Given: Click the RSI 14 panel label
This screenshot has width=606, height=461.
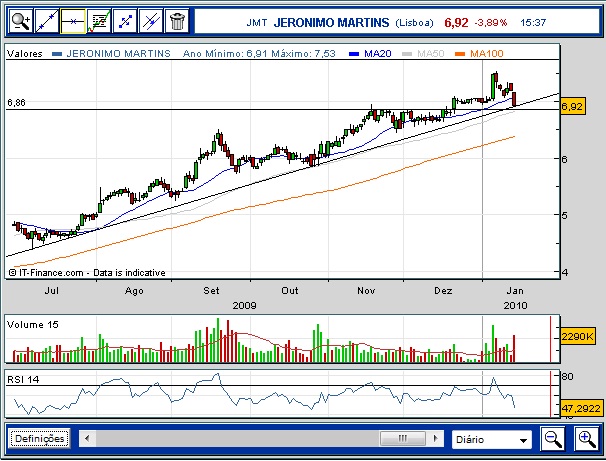Looking at the screenshot, I should (x=23, y=379).
